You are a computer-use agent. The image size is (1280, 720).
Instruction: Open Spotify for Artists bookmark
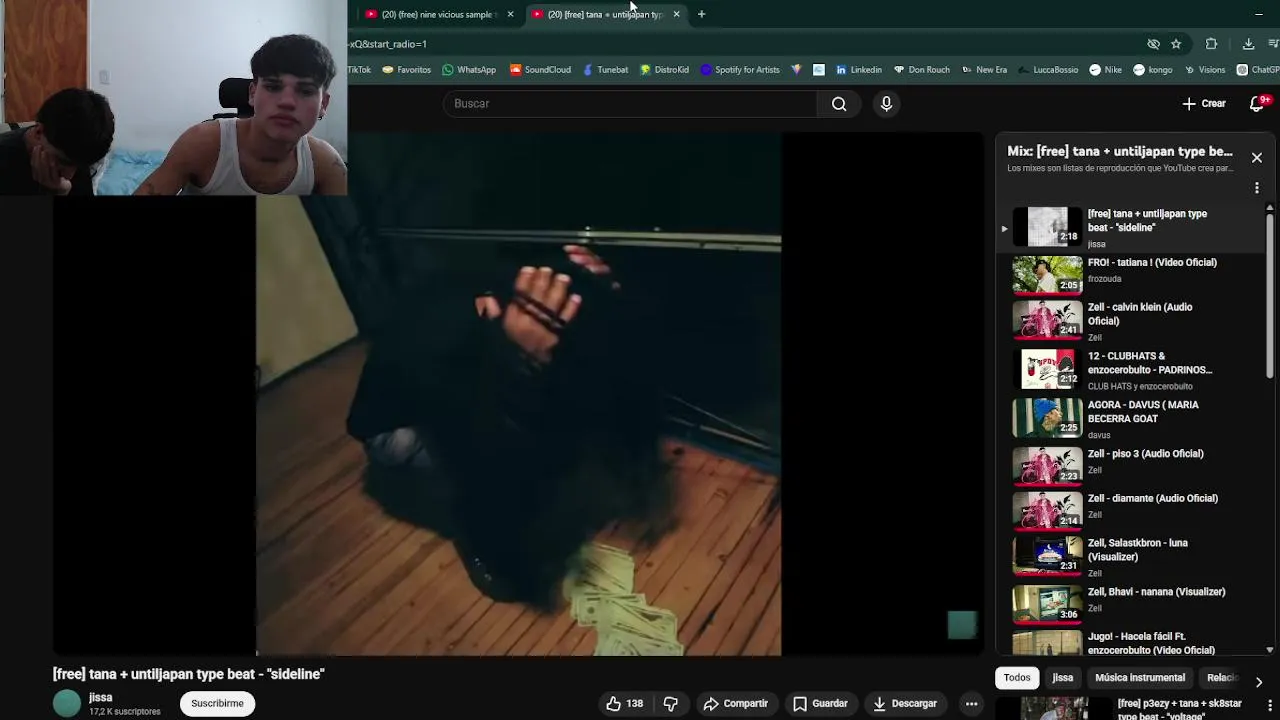click(740, 70)
